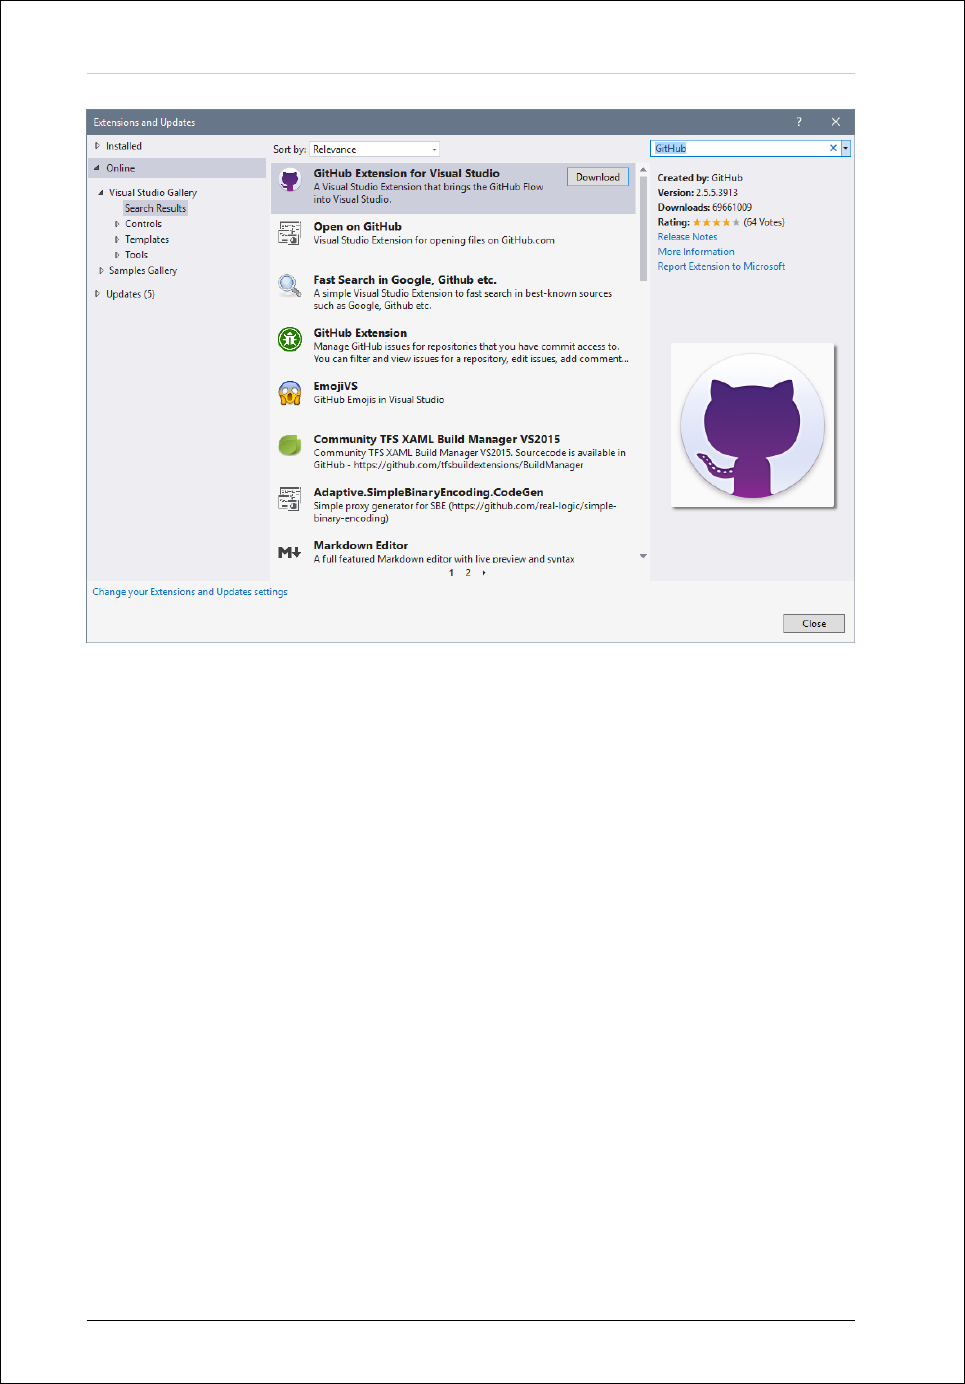This screenshot has width=965, height=1384.
Task: Expand the Installed category
Action: pos(97,146)
